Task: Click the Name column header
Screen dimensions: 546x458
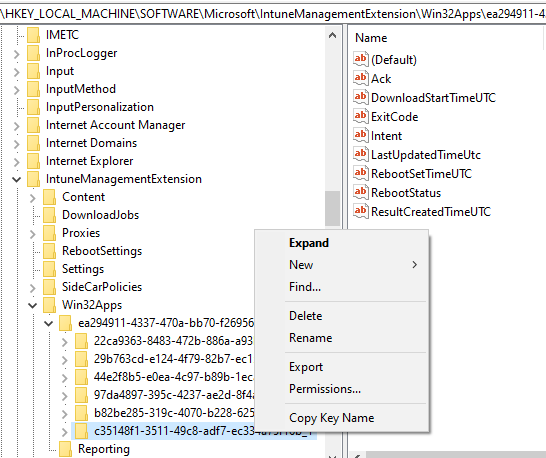Action: [x=371, y=38]
